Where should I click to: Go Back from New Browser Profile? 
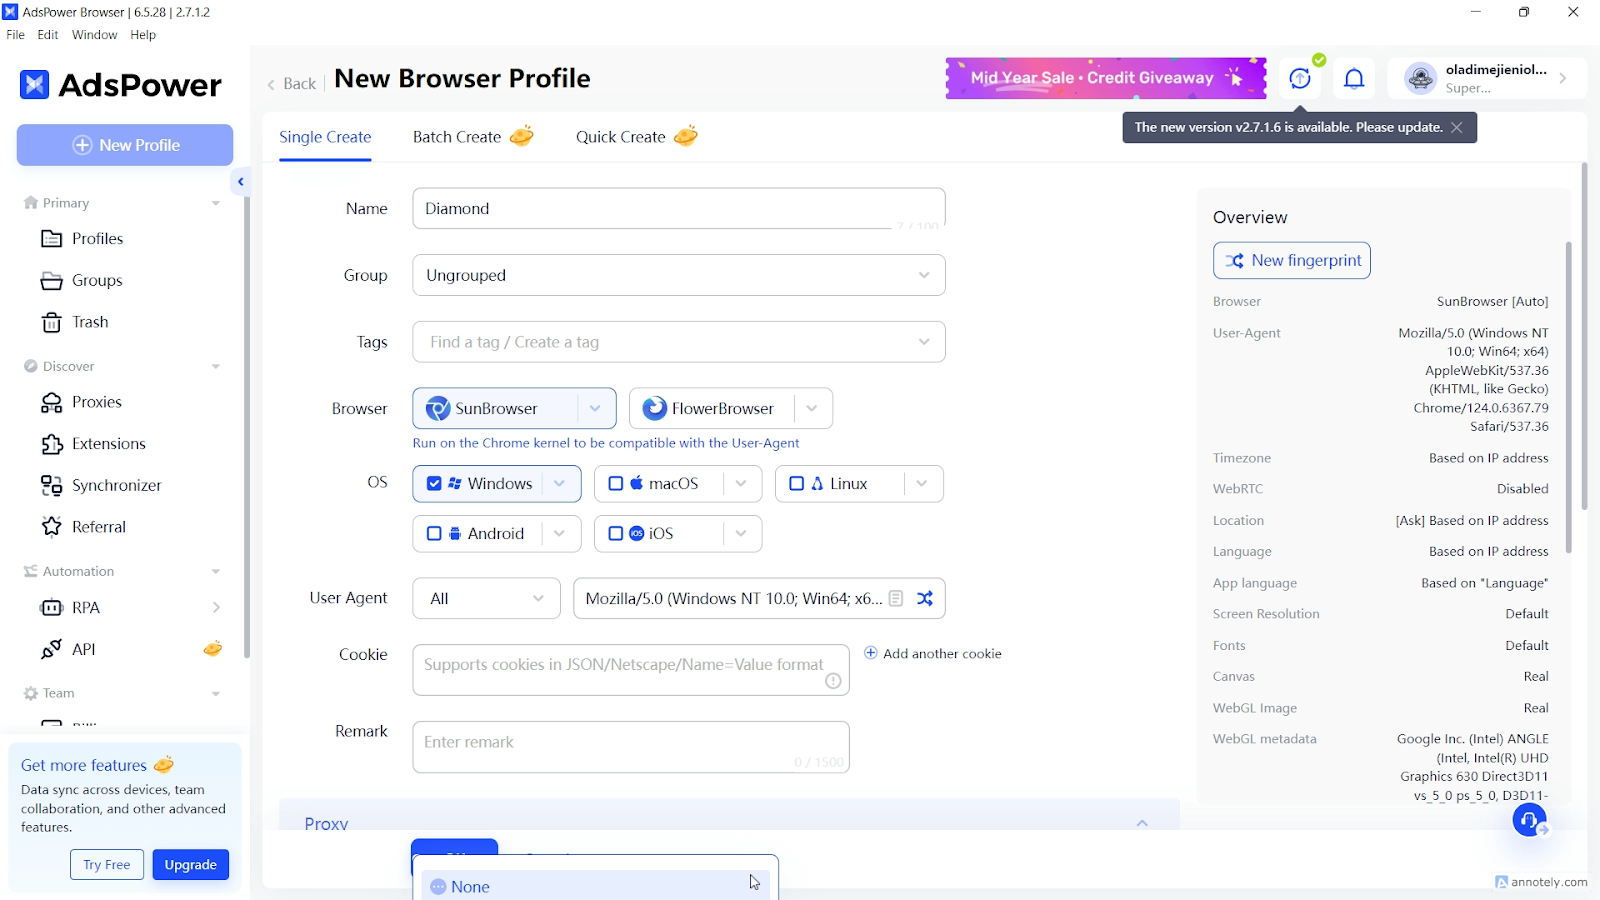(x=291, y=84)
